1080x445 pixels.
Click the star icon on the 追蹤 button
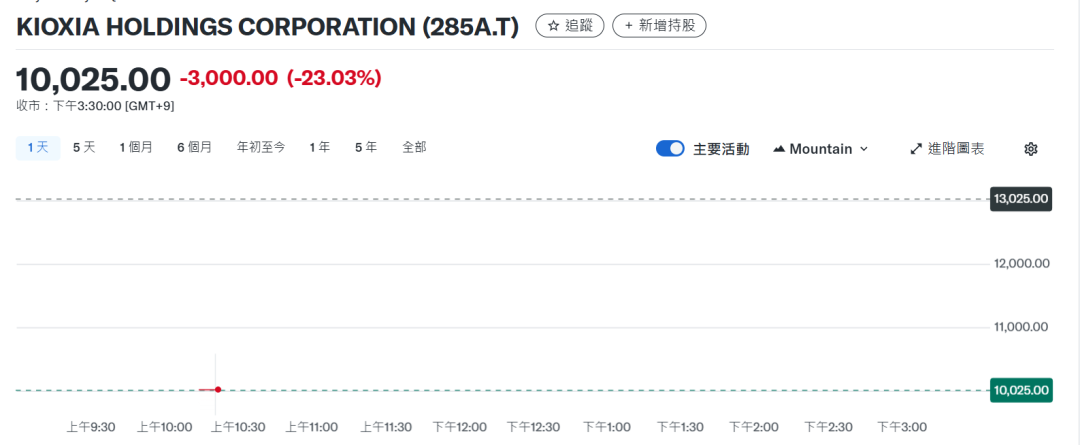pyautogui.click(x=553, y=26)
